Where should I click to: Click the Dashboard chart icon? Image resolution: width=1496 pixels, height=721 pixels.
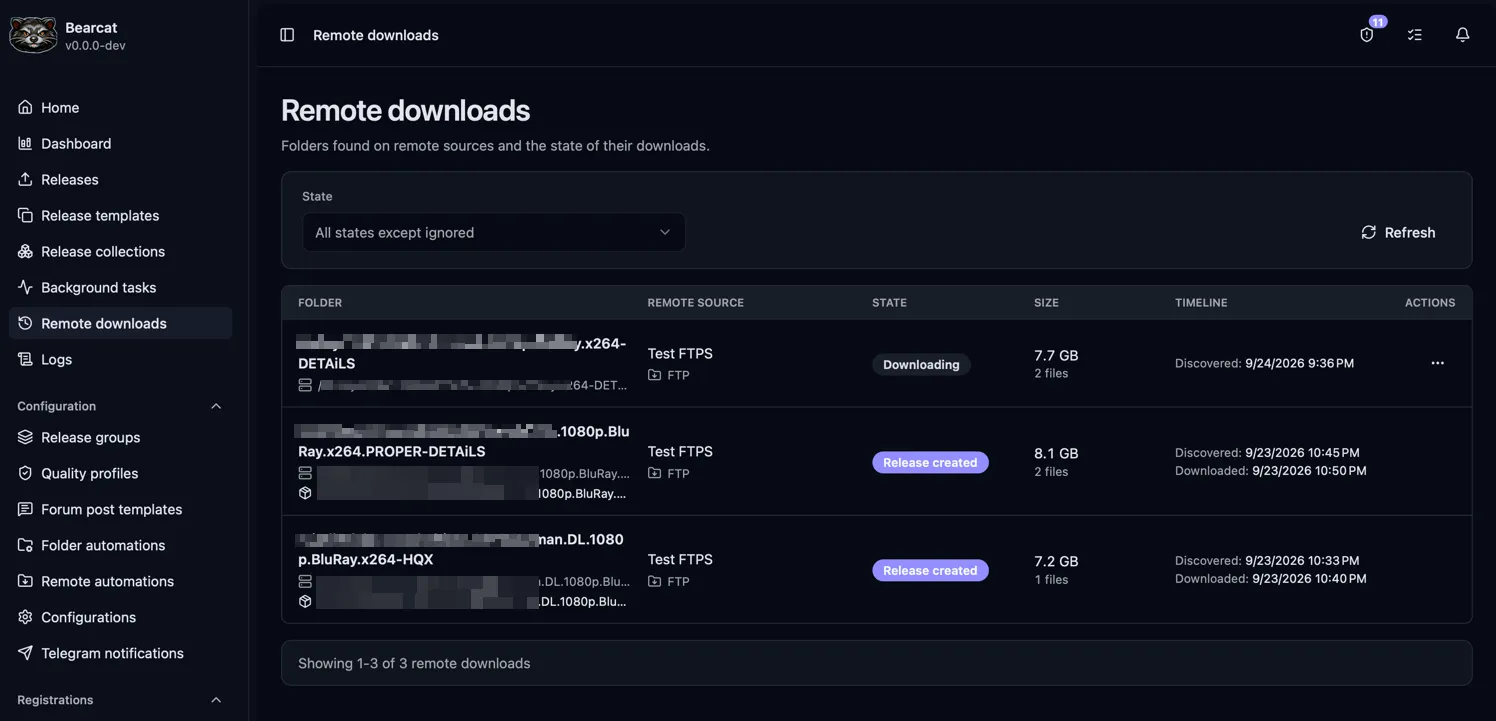point(26,143)
